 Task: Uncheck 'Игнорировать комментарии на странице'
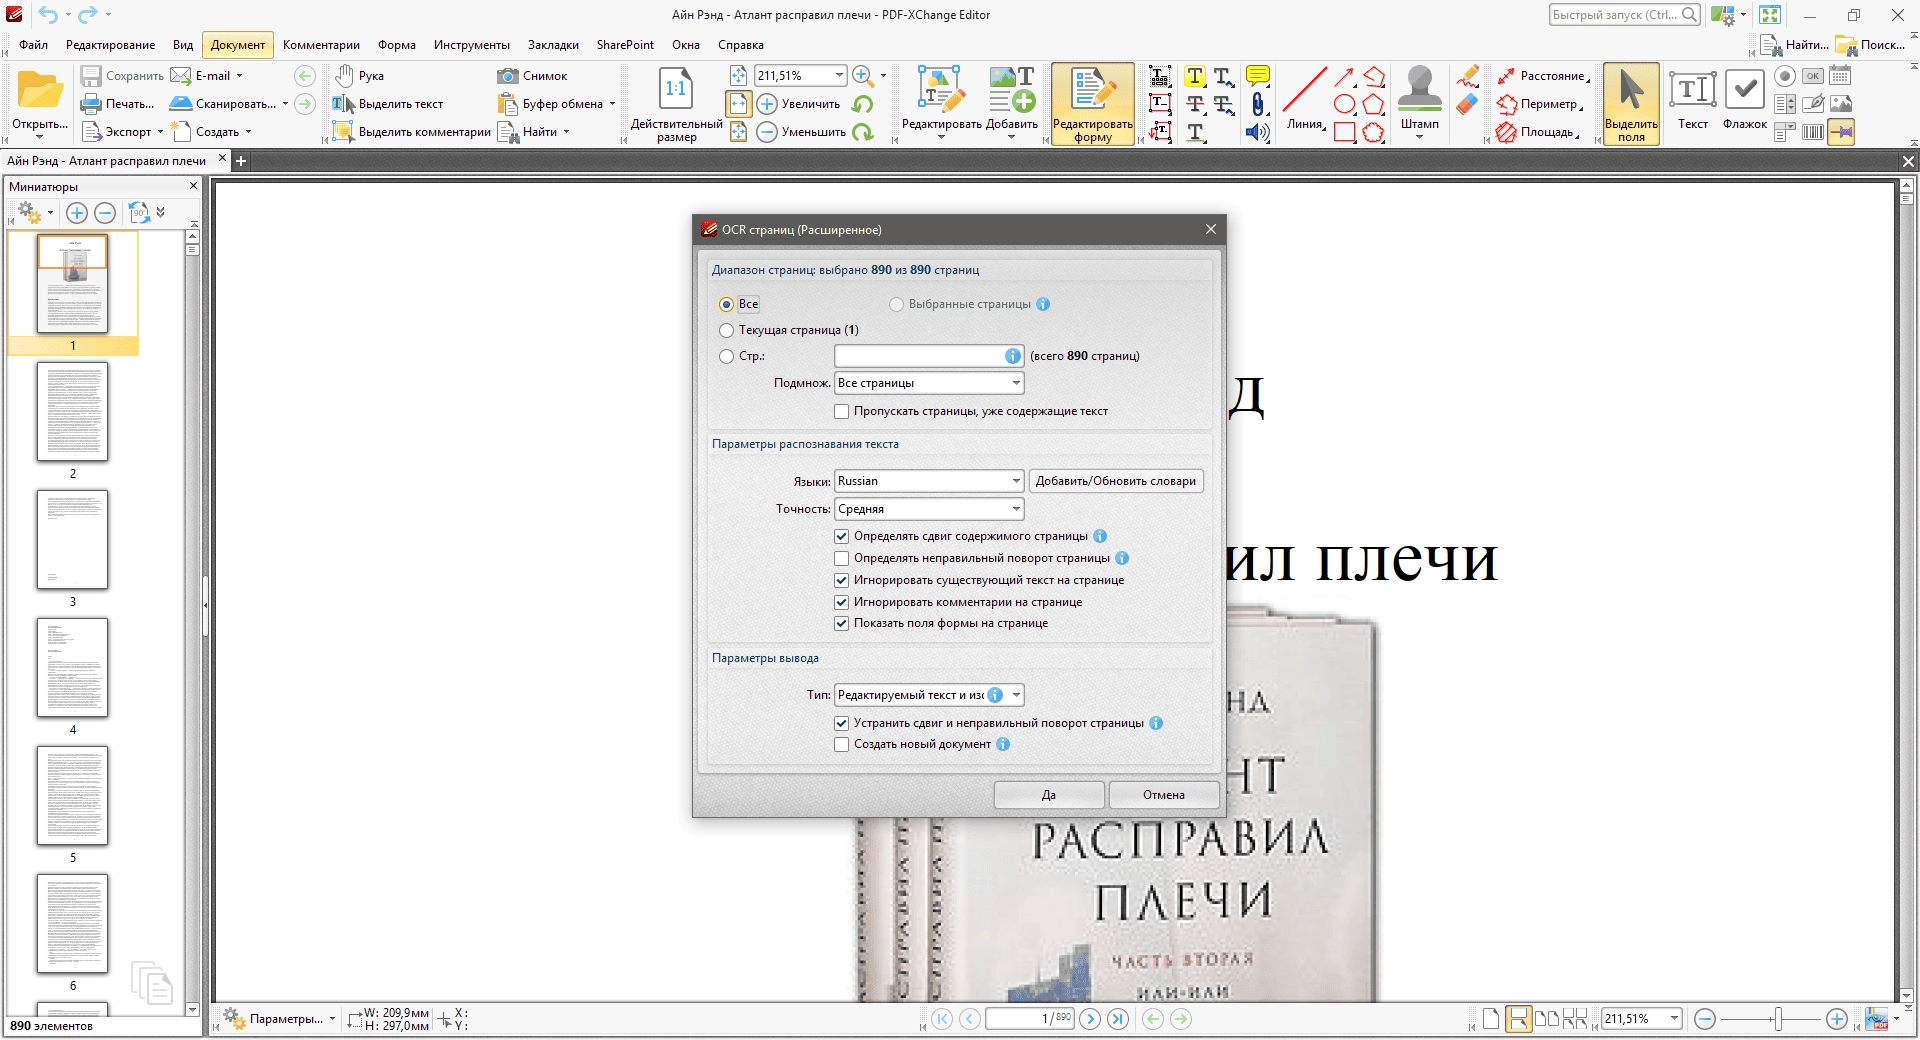point(841,602)
